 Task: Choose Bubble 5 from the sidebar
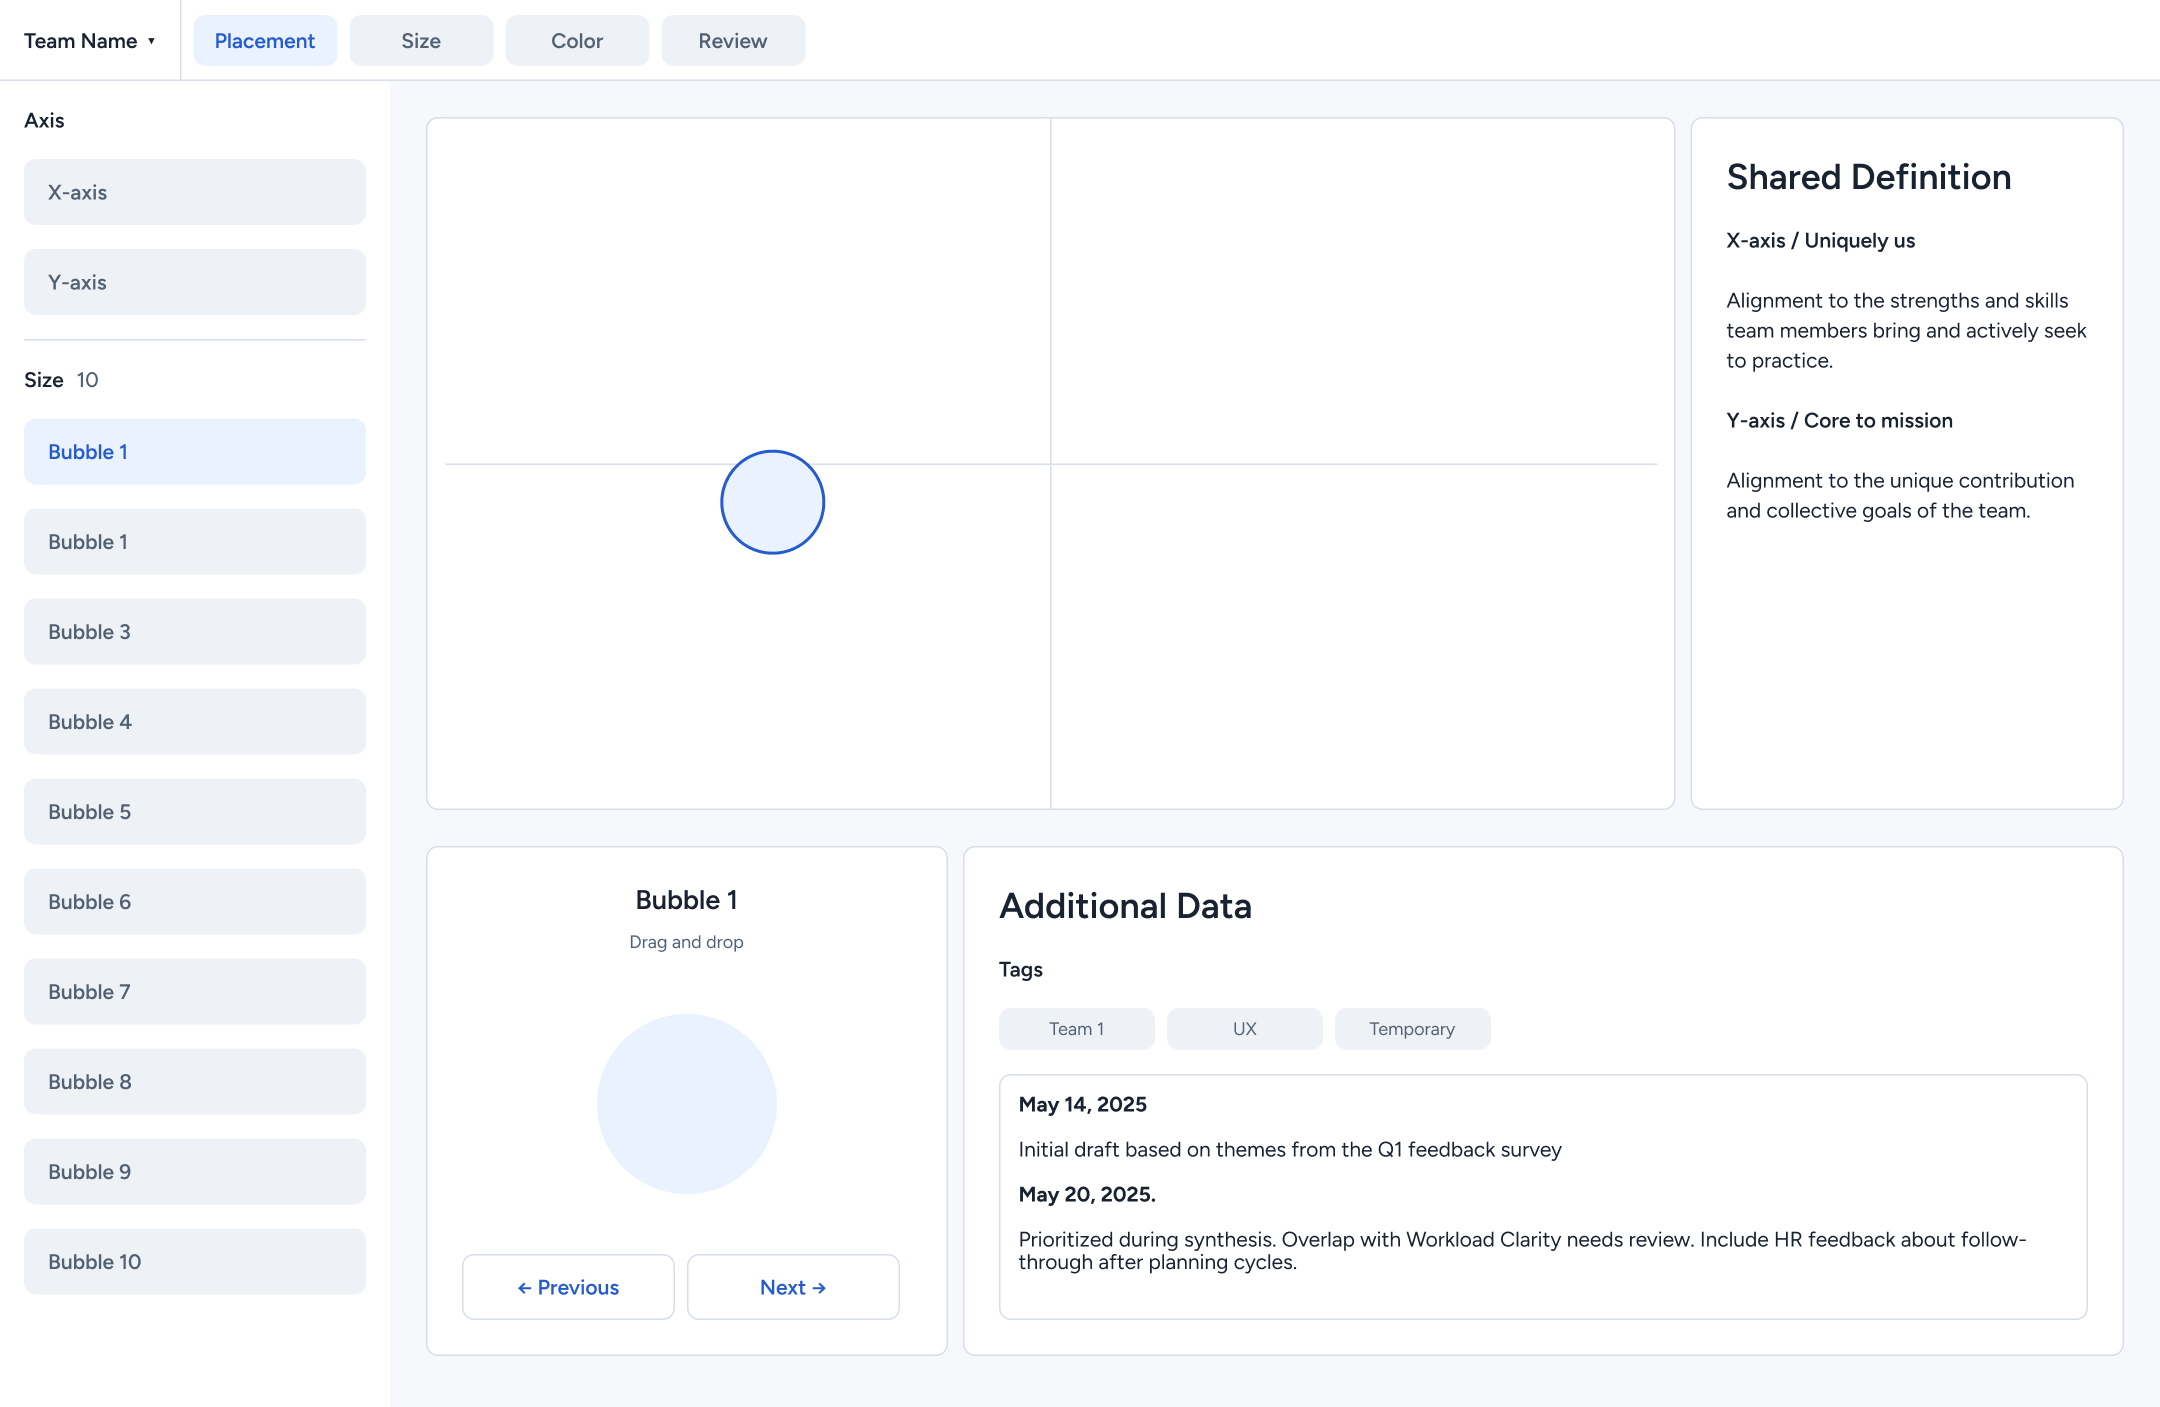pyautogui.click(x=195, y=812)
